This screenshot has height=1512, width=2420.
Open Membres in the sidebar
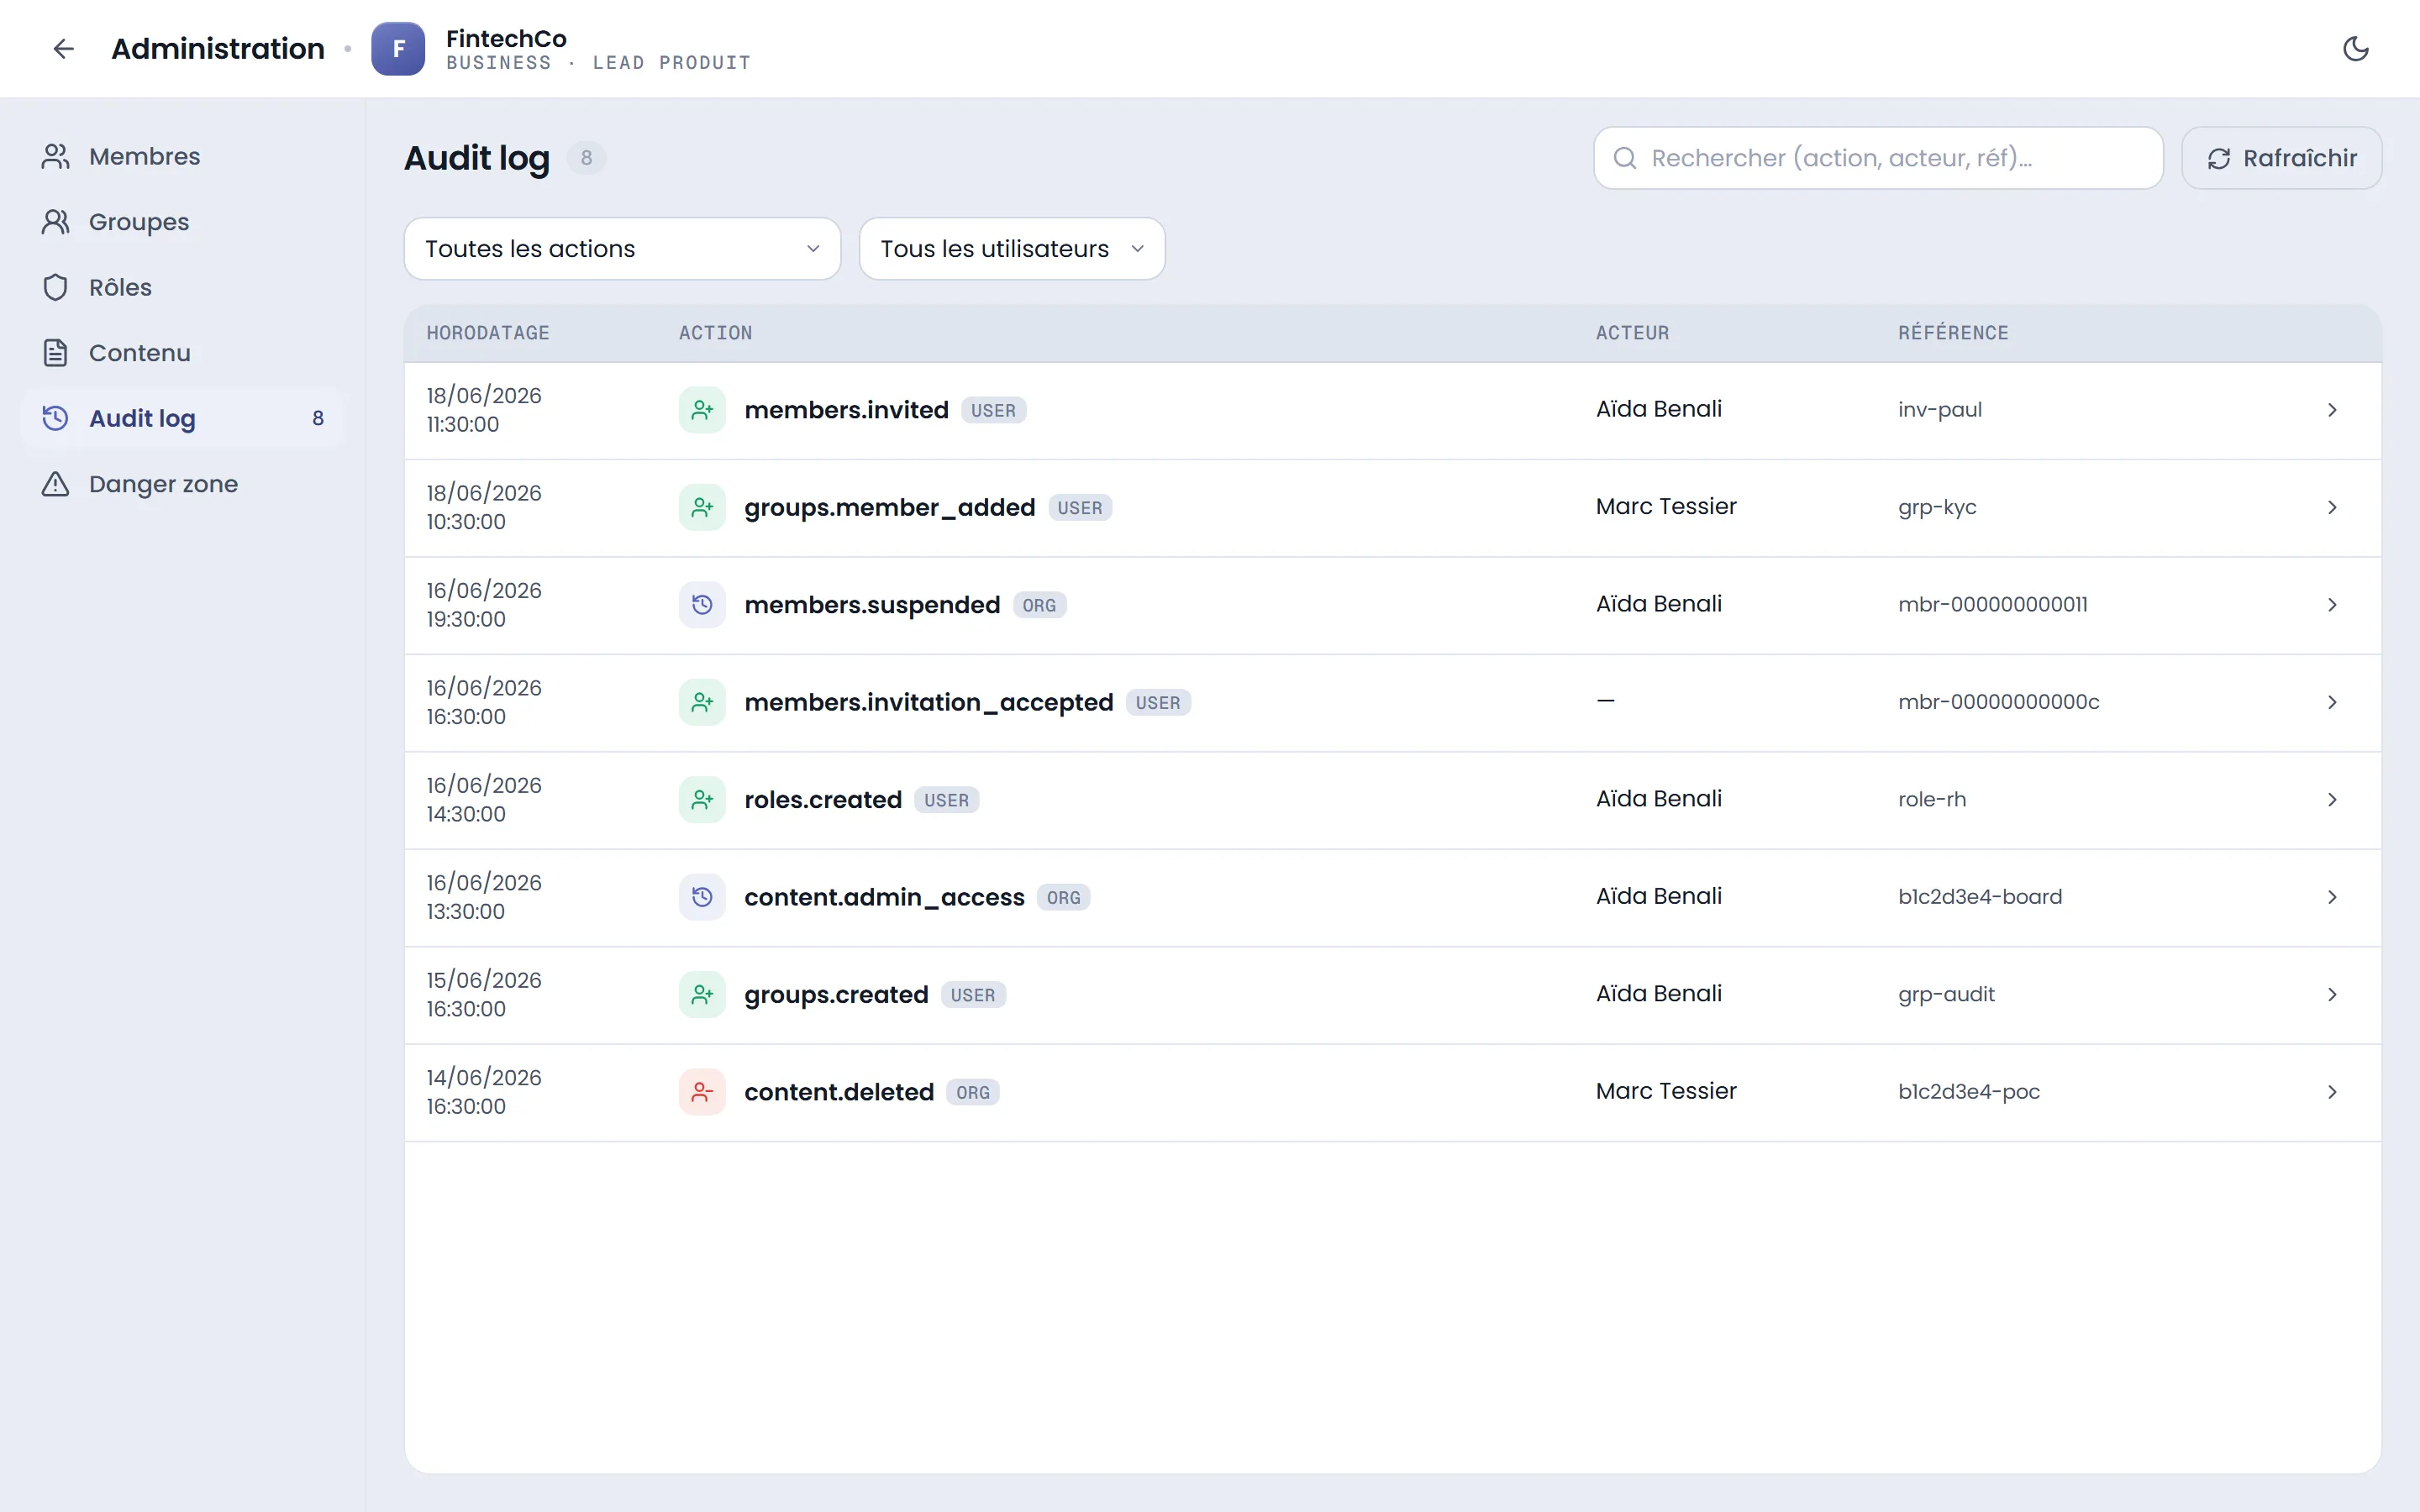pyautogui.click(x=183, y=156)
